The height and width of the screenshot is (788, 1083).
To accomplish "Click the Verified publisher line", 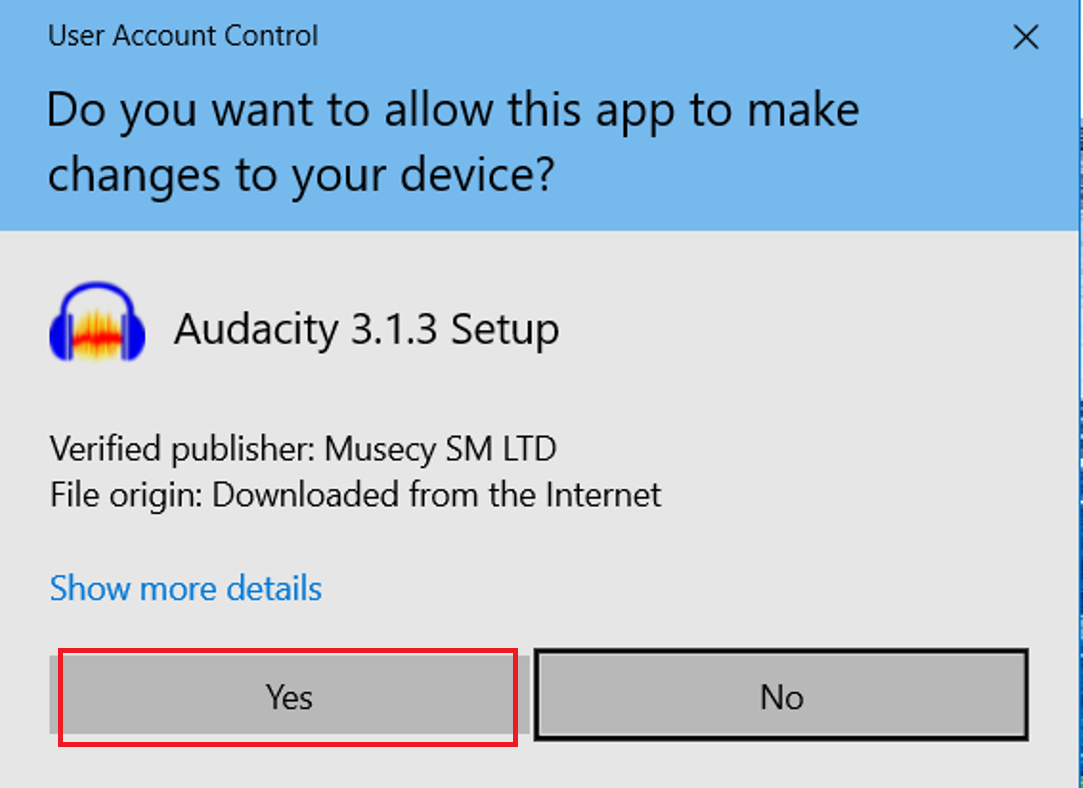I will [x=303, y=449].
